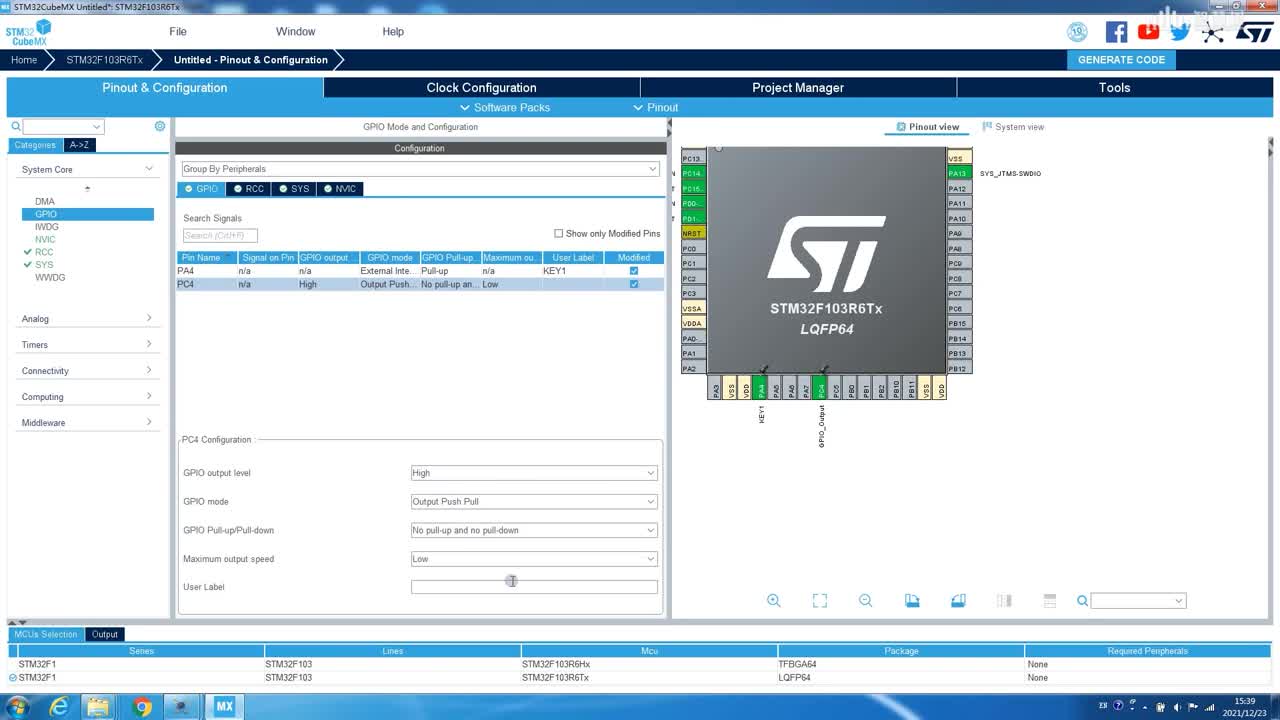The width and height of the screenshot is (1280, 720).
Task: Switch to Project Manager tab
Action: click(x=798, y=88)
